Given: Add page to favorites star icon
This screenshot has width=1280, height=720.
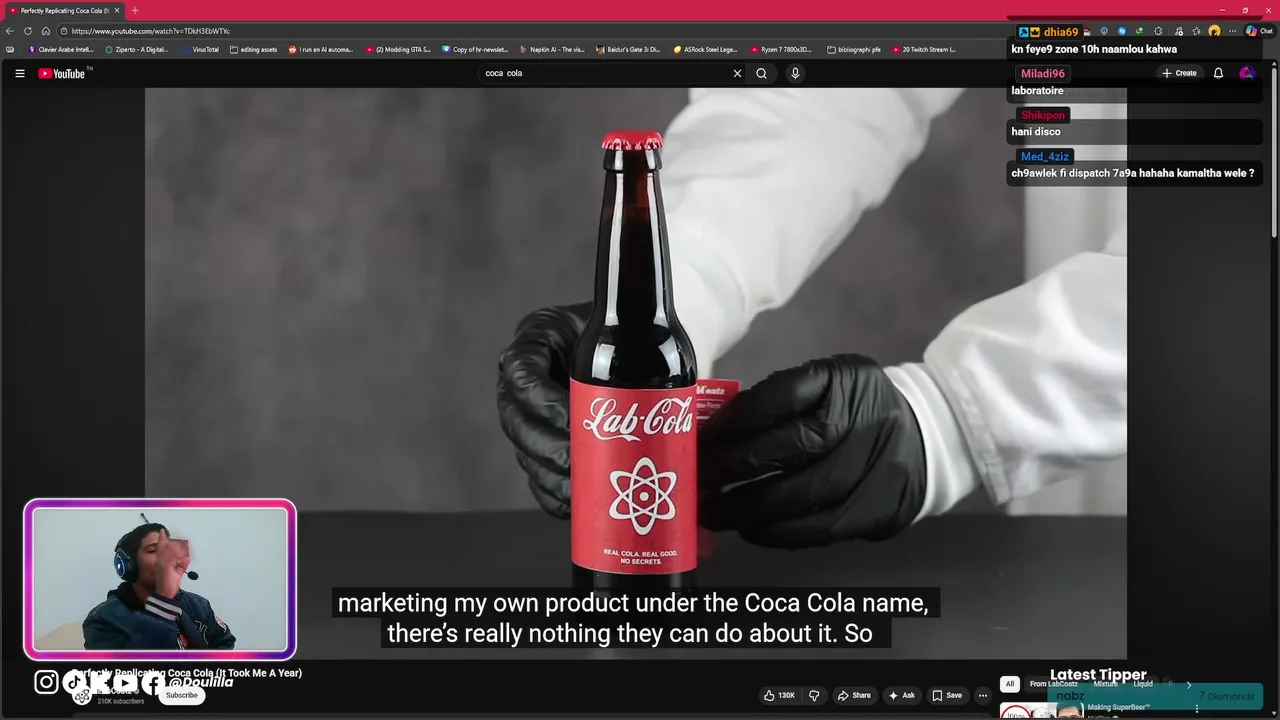Looking at the screenshot, I should pyautogui.click(x=1196, y=31).
